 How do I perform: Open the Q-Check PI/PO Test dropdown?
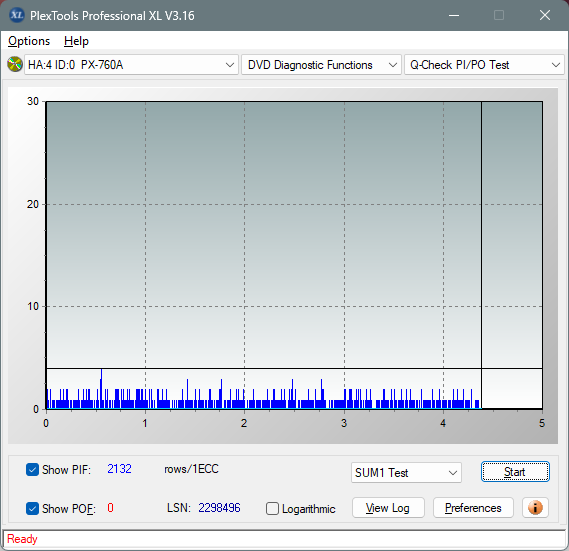pyautogui.click(x=484, y=65)
